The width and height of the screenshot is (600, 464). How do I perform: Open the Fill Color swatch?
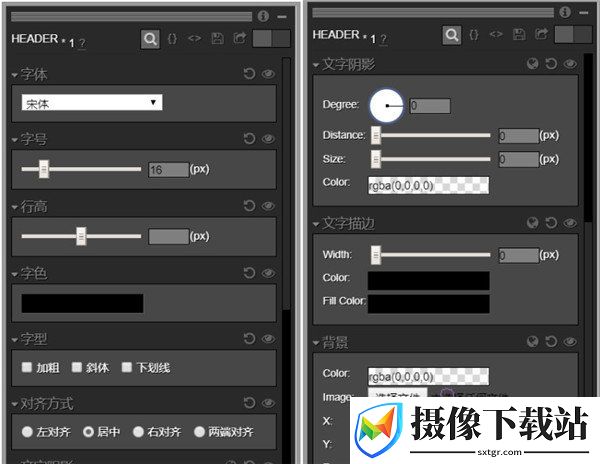coord(429,304)
